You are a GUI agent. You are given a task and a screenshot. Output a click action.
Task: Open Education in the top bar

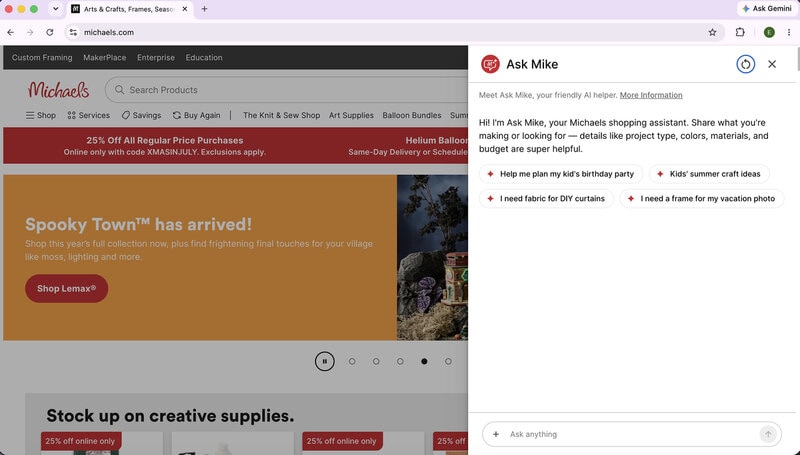point(204,58)
